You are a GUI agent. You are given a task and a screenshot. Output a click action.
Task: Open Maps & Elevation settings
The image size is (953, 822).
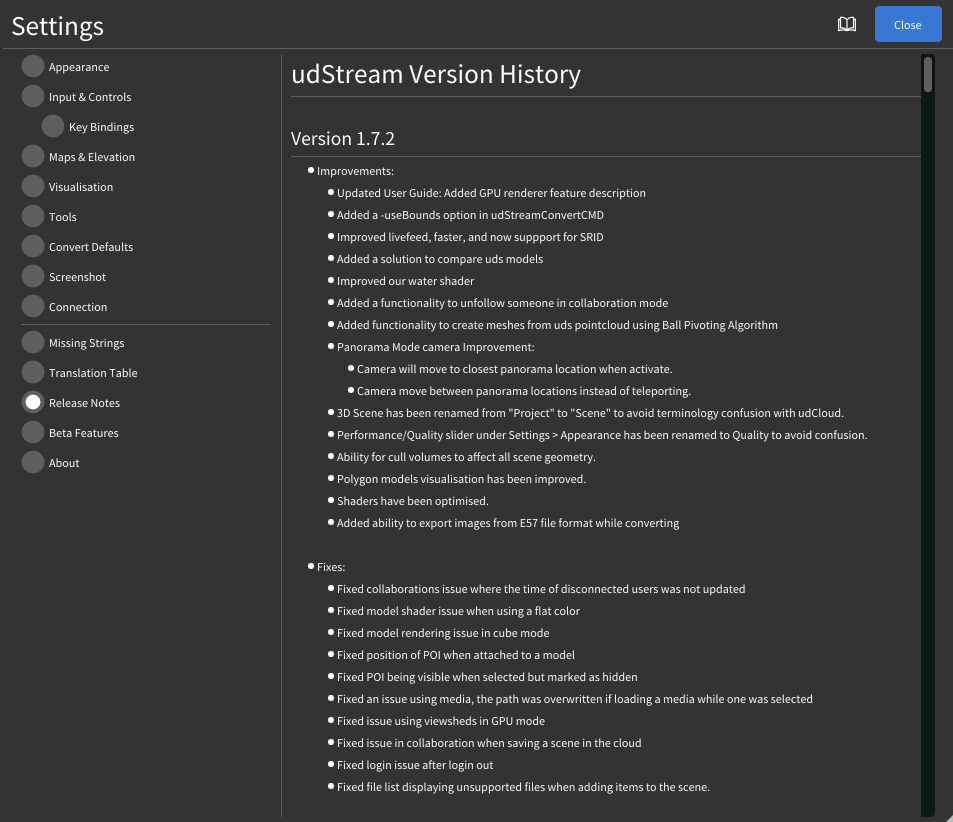coord(33,157)
